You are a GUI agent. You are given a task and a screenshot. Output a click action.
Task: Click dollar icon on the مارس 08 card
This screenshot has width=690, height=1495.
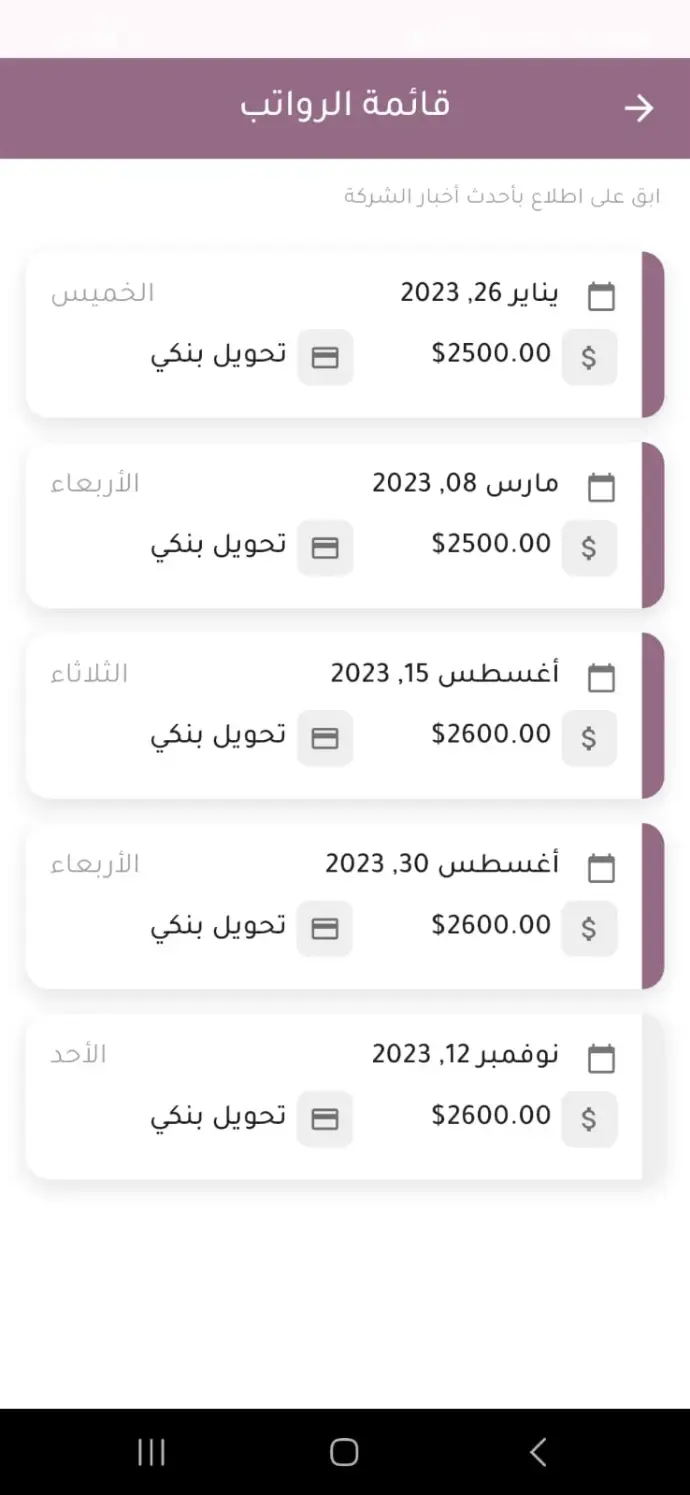click(x=589, y=548)
